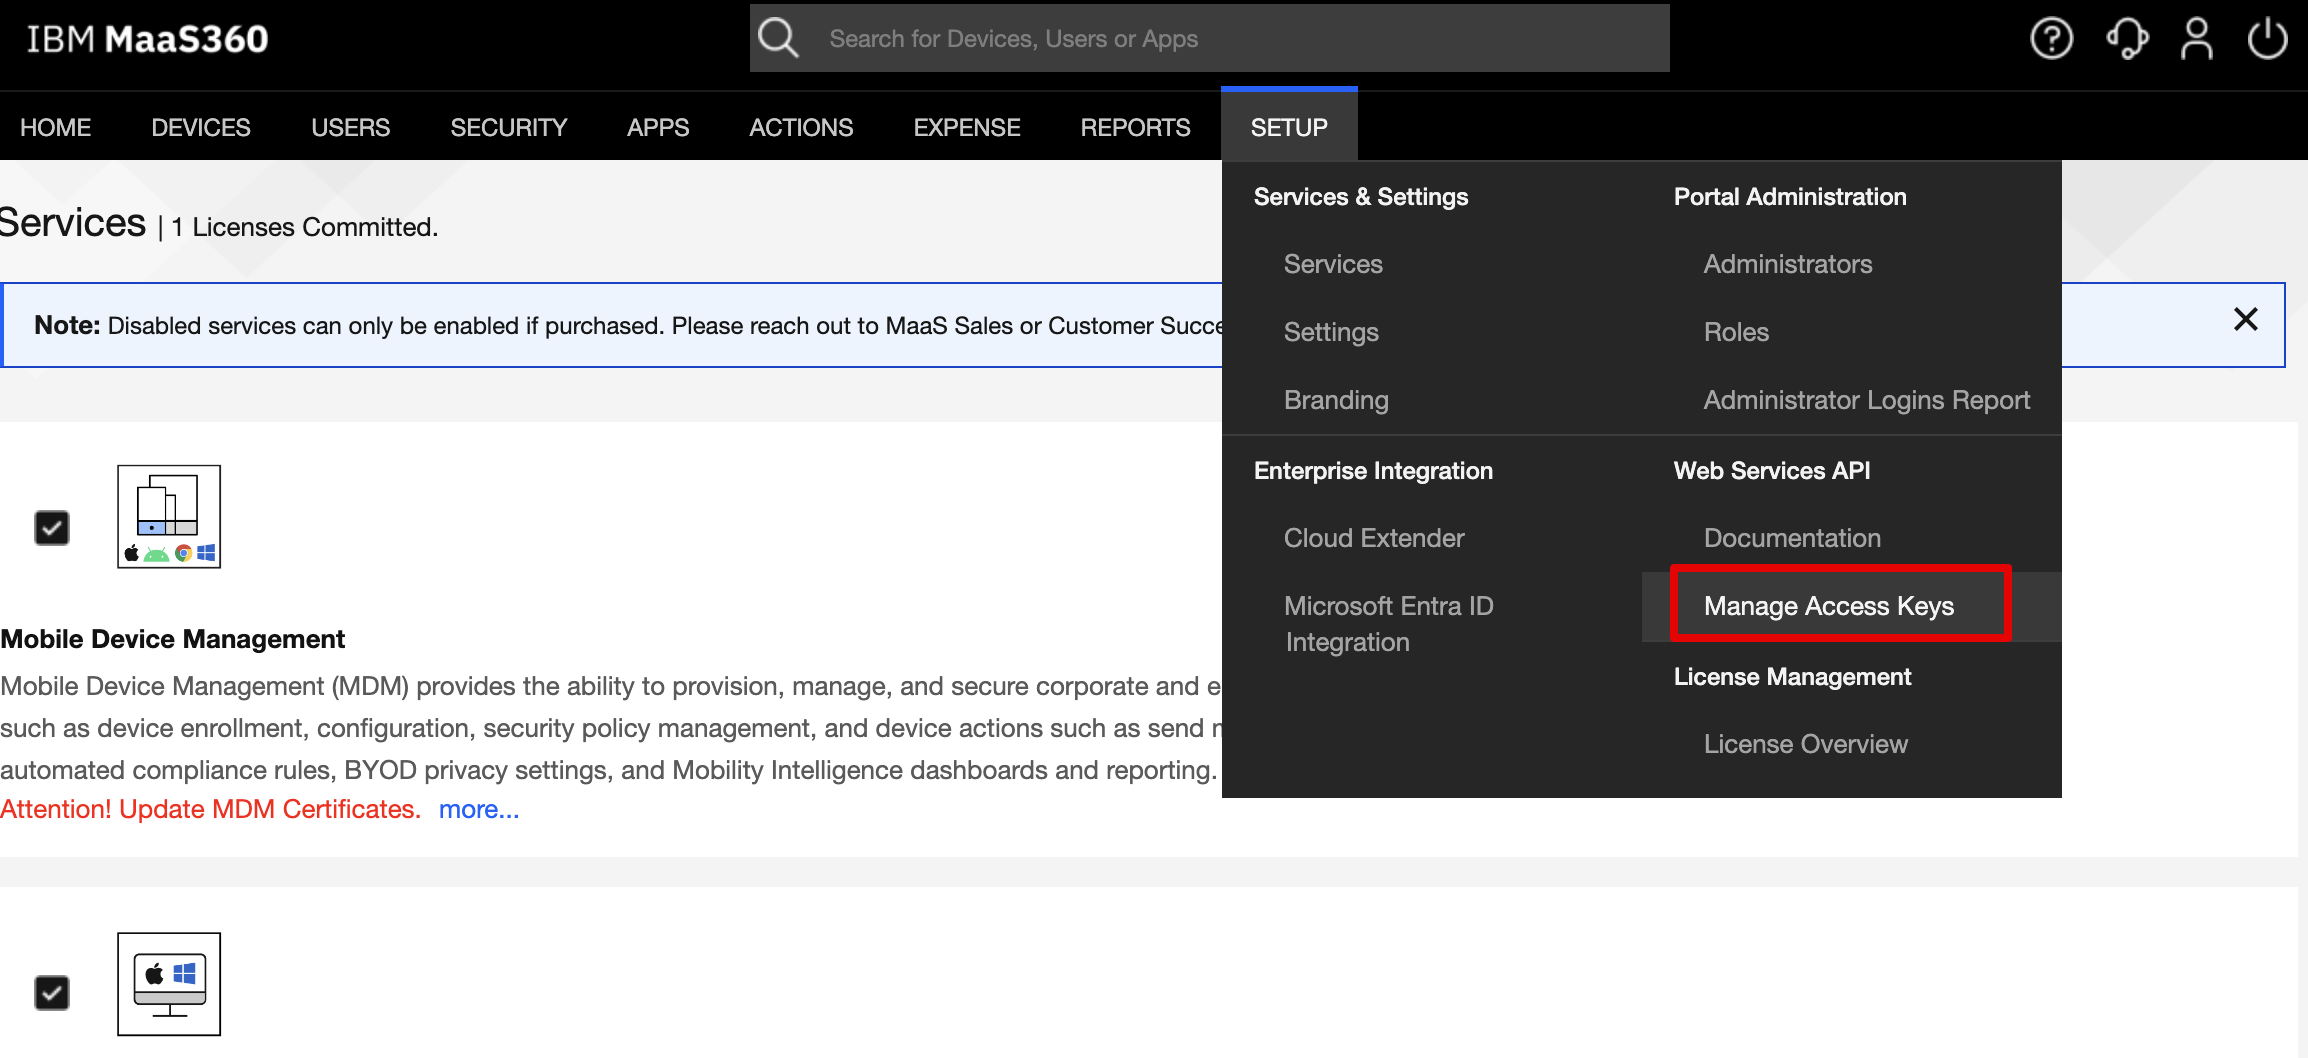The height and width of the screenshot is (1058, 2308).
Task: Open the user profile icon
Action: tap(2197, 39)
